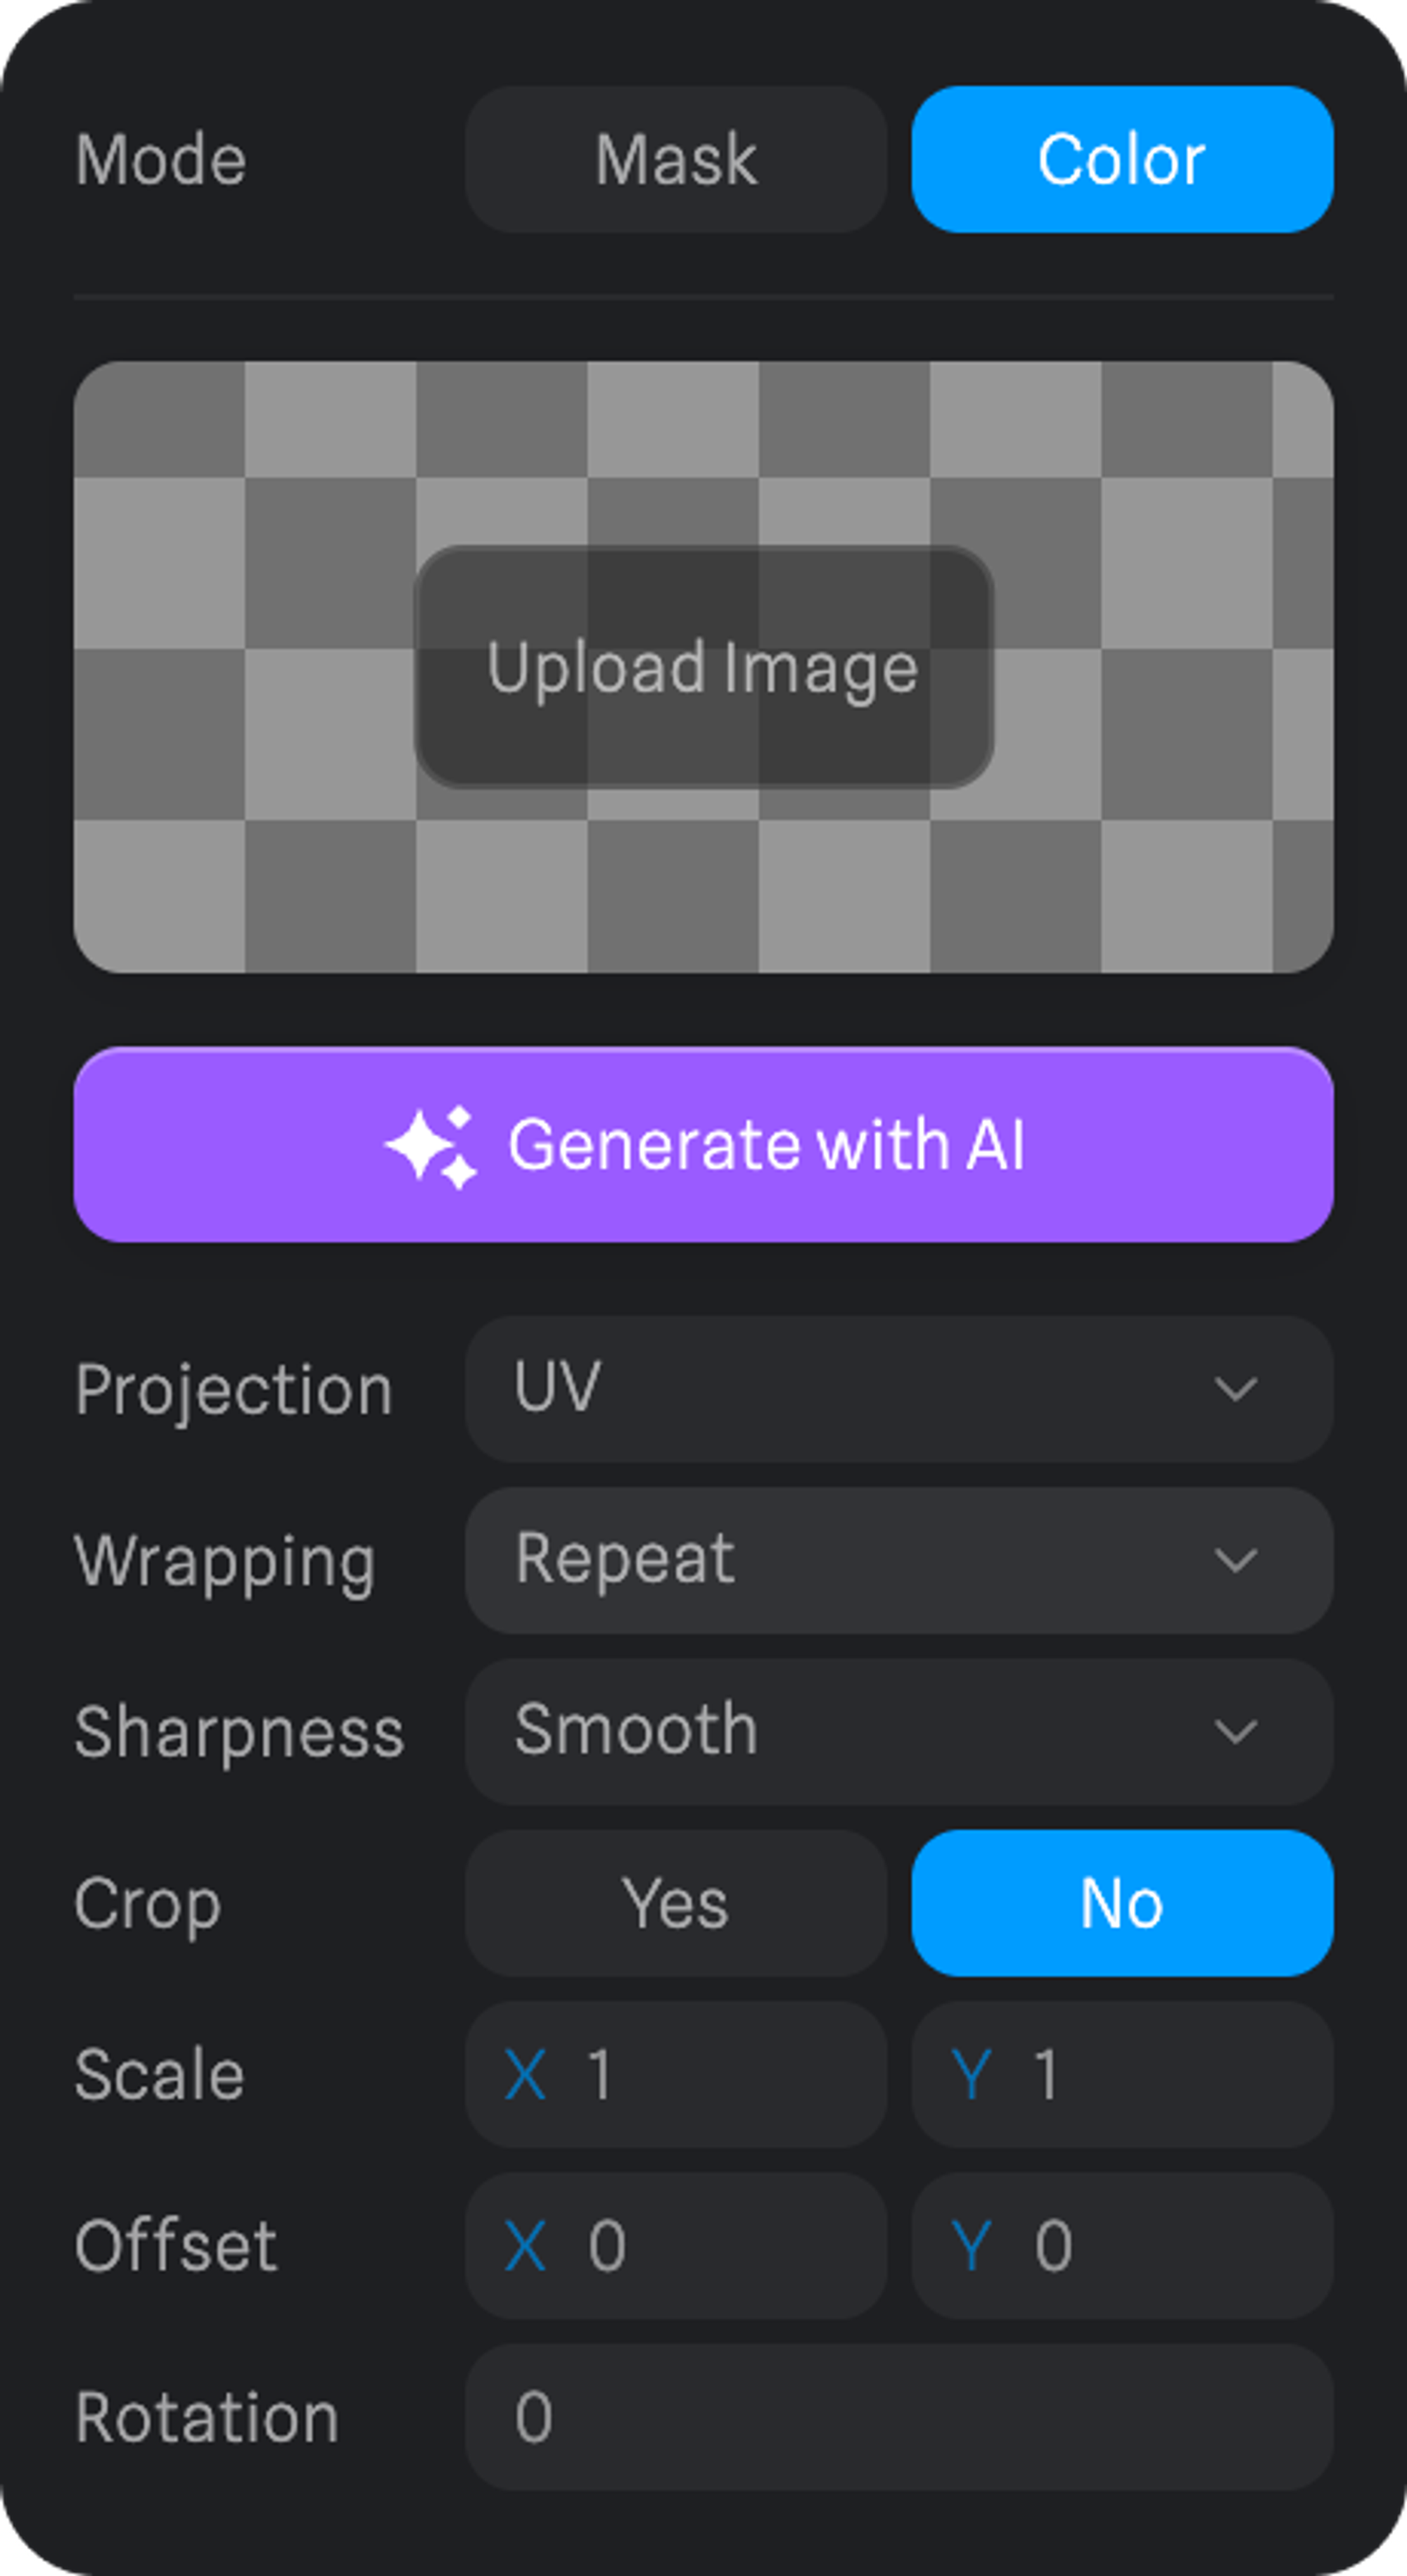Screen dimensions: 1407x2576
Task: Set Mode to Color
Action: coord(1121,159)
